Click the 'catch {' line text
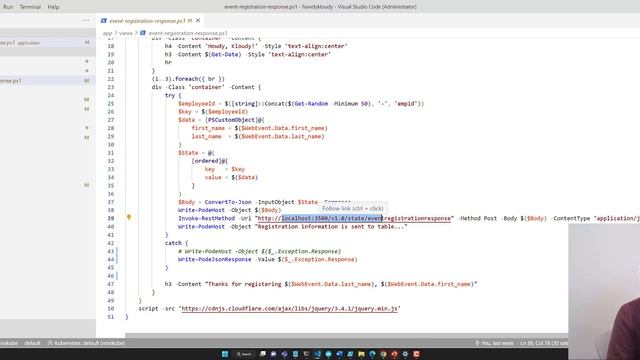Screen dimensions: 640x360 (x=176, y=243)
